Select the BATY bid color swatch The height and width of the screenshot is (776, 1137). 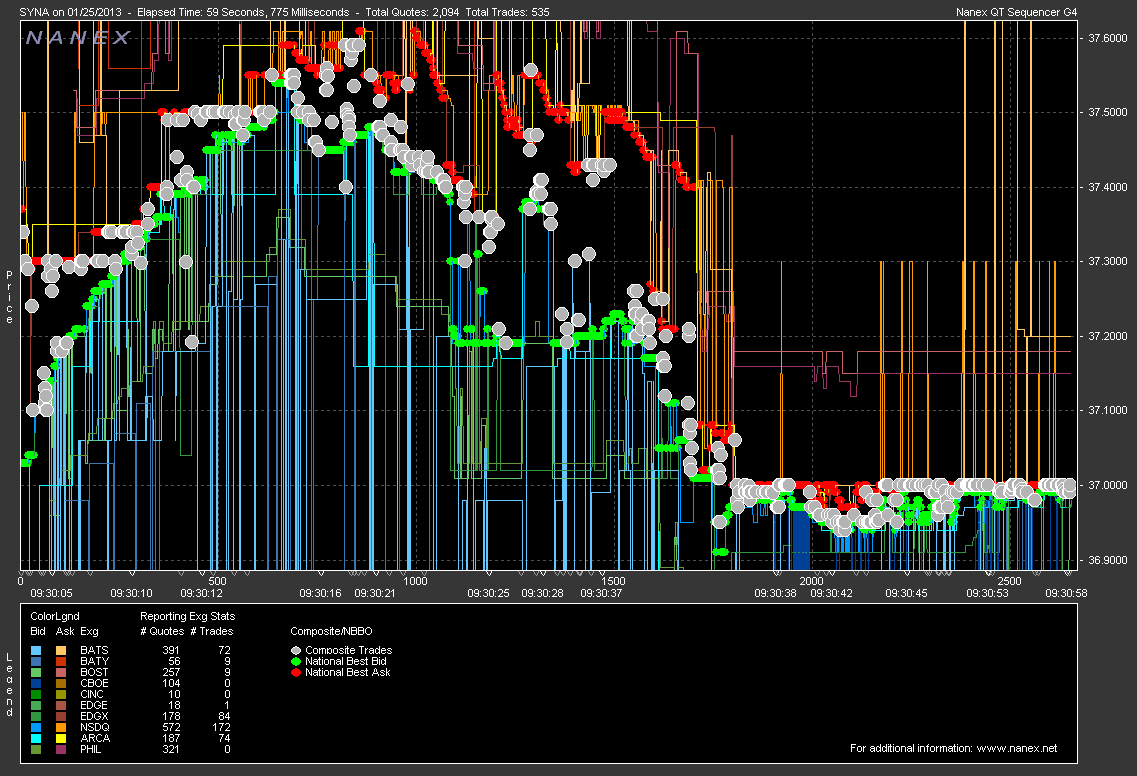(37, 661)
